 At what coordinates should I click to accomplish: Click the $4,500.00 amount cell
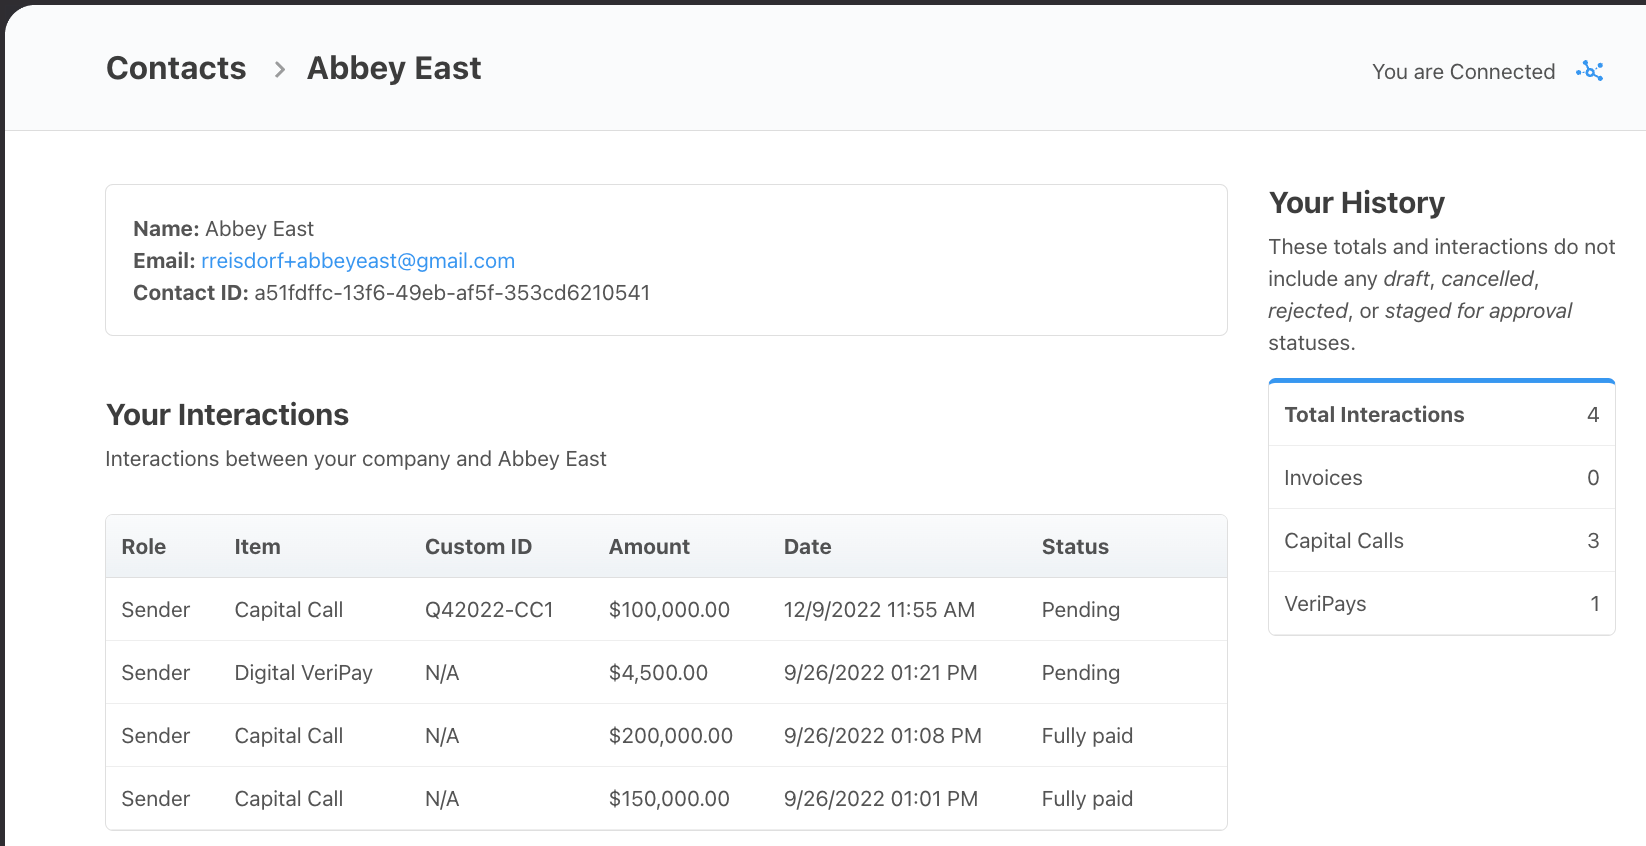click(658, 673)
